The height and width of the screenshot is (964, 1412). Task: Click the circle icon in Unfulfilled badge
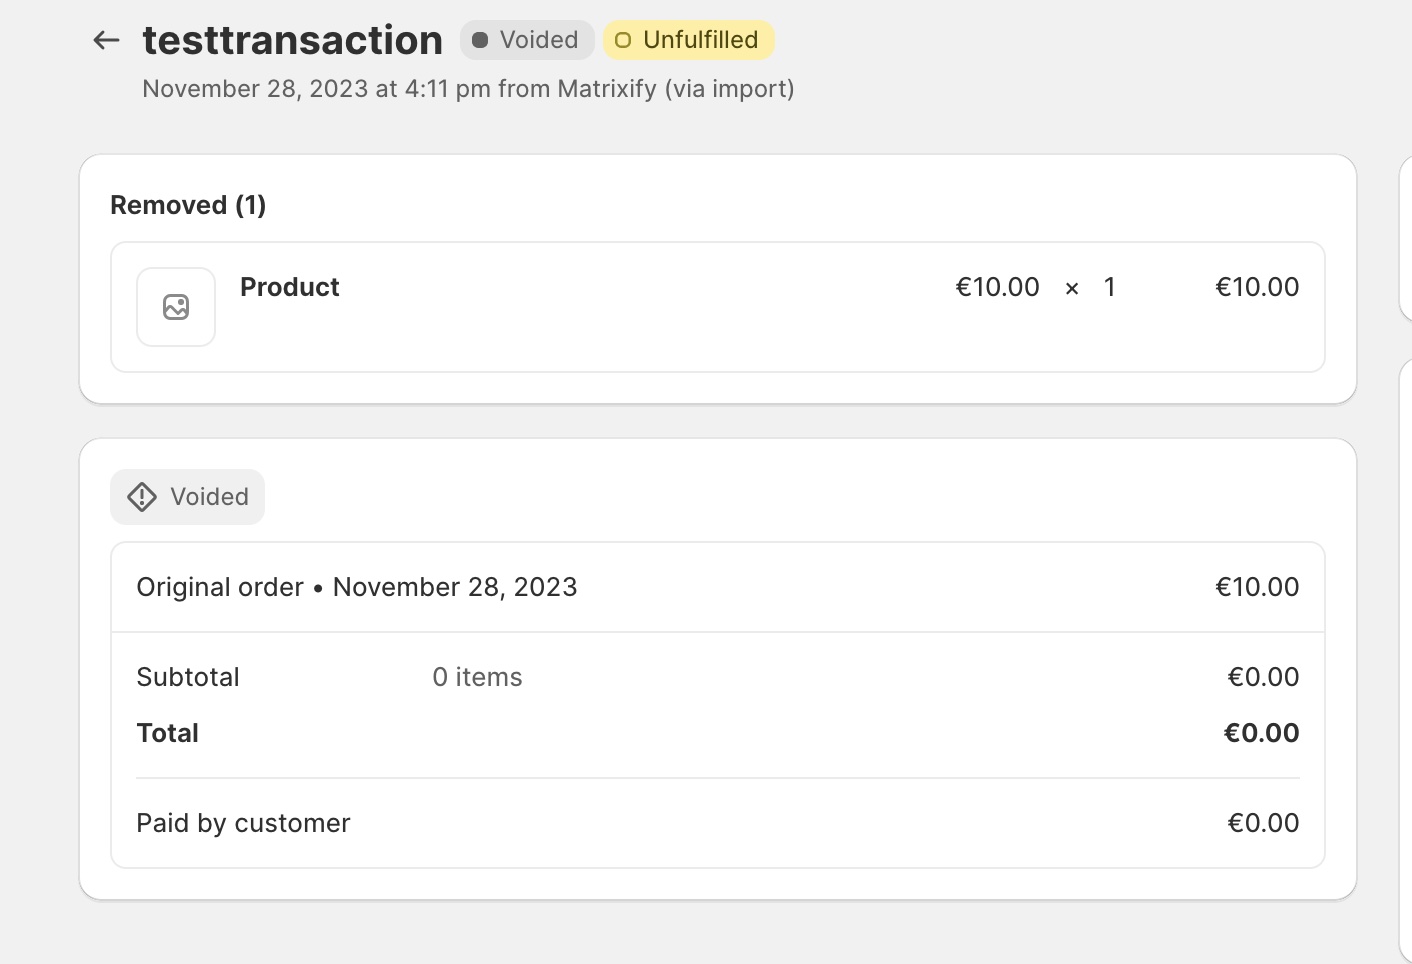tap(622, 40)
